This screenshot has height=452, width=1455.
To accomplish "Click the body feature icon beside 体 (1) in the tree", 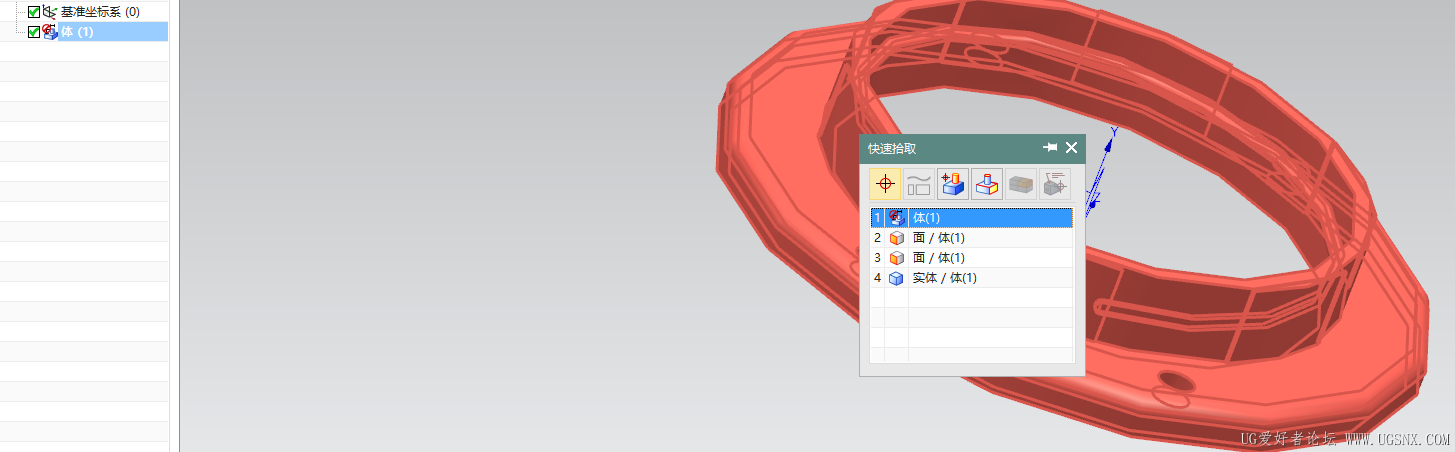I will [x=49, y=32].
